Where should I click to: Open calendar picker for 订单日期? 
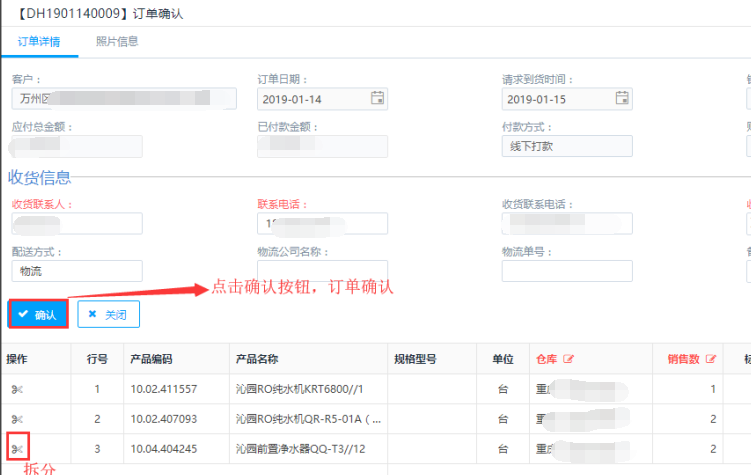pos(377,98)
